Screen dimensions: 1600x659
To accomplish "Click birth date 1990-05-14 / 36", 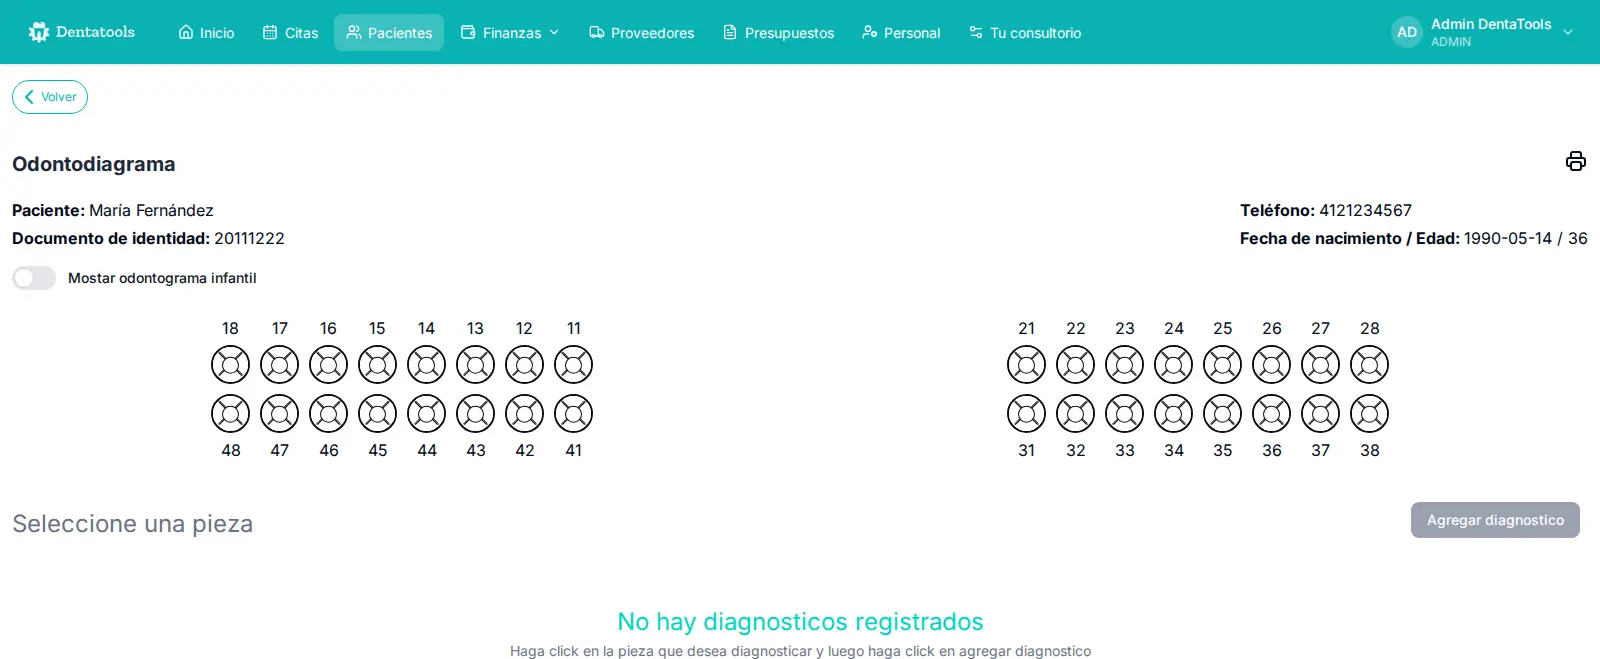I will click(x=1526, y=238).
